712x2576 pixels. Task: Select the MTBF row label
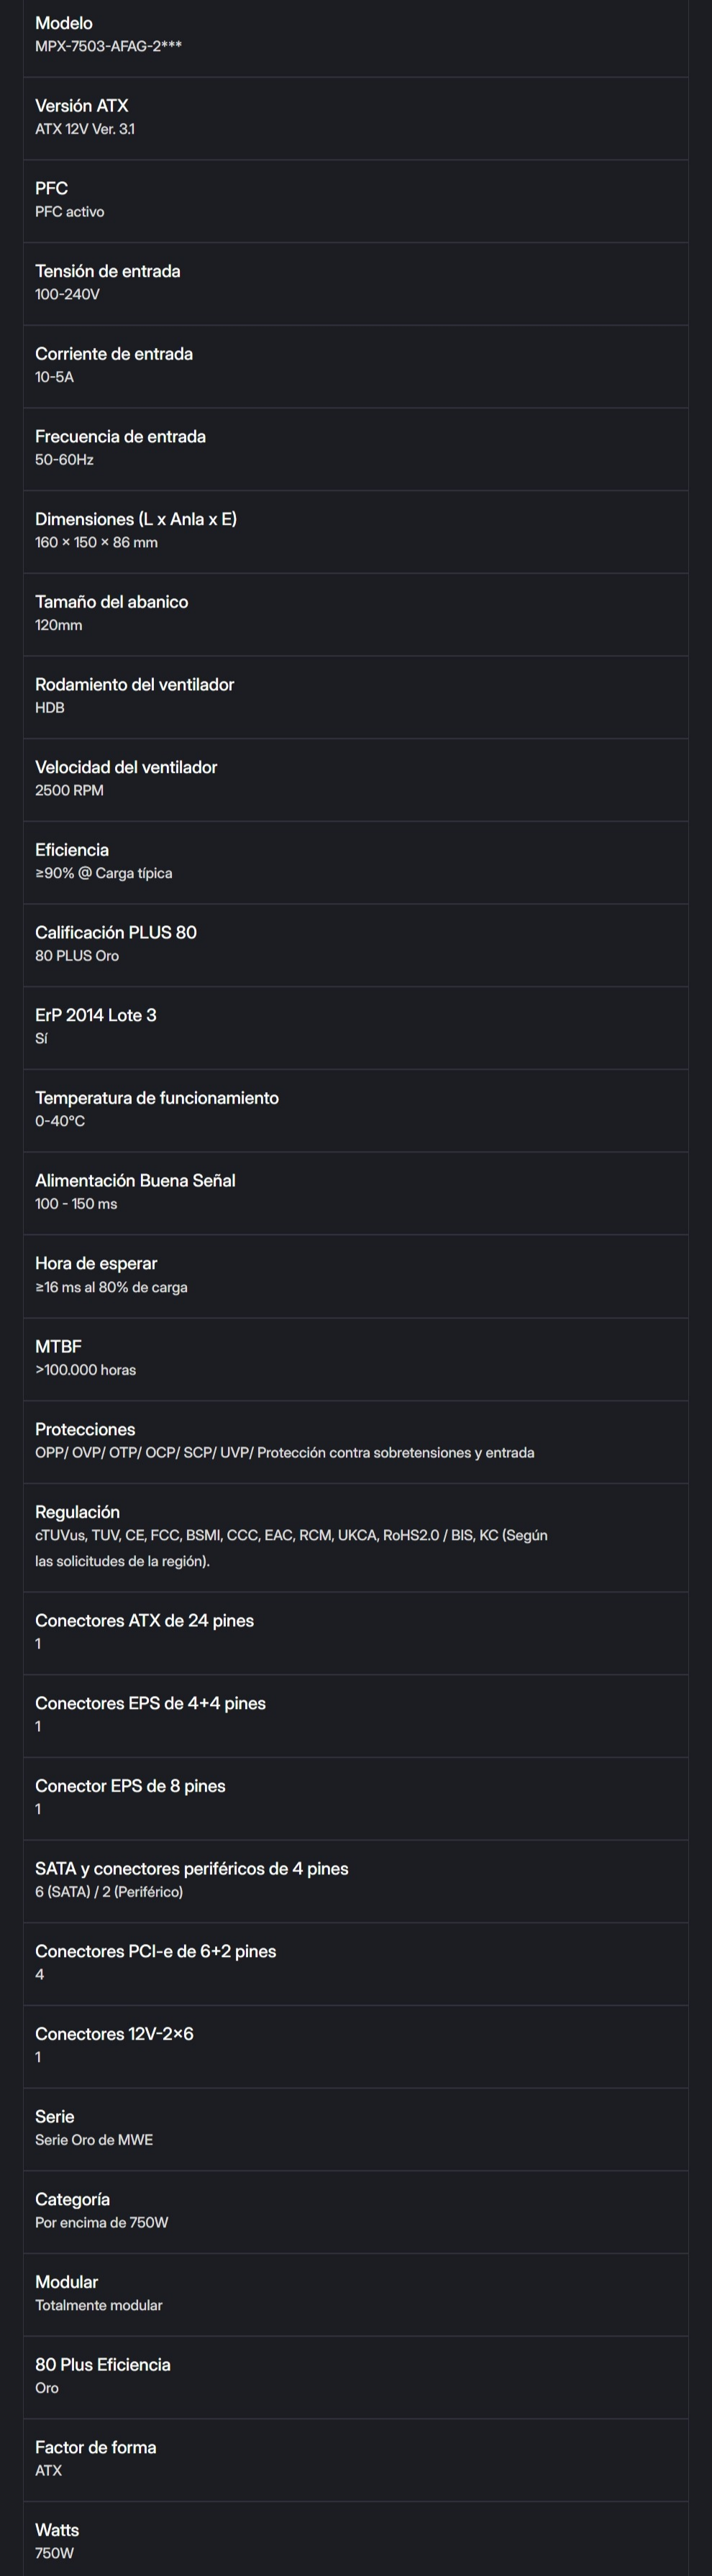[x=58, y=1347]
